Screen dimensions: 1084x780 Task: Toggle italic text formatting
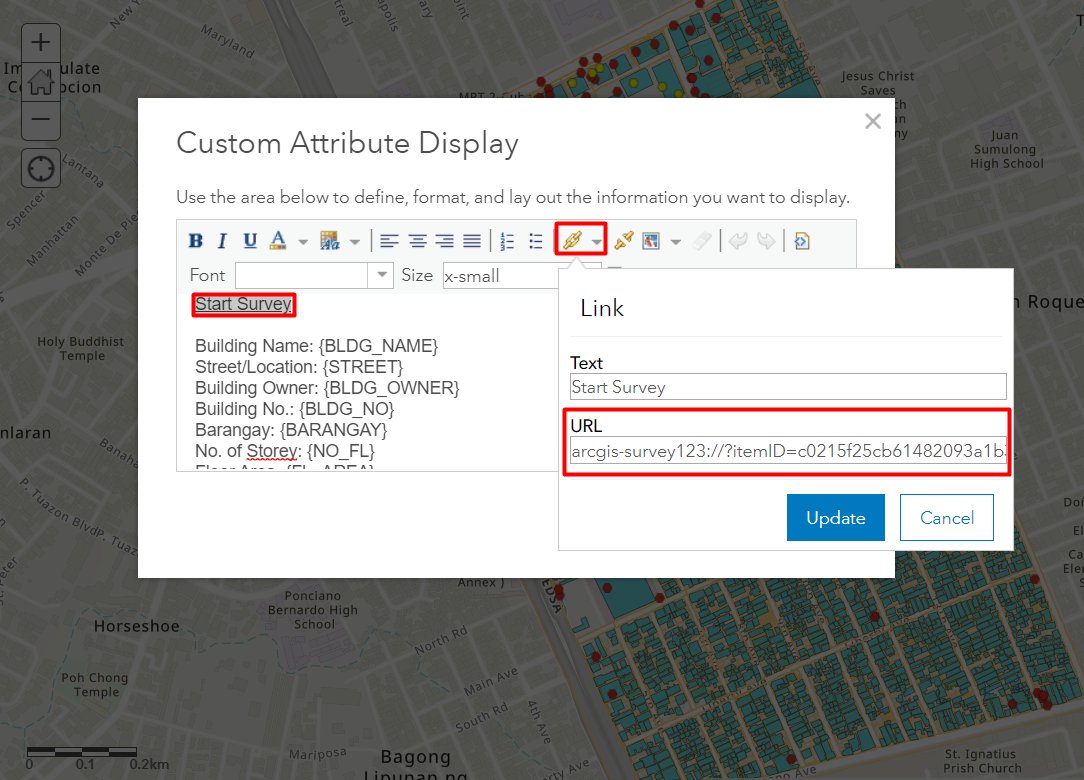coord(223,241)
